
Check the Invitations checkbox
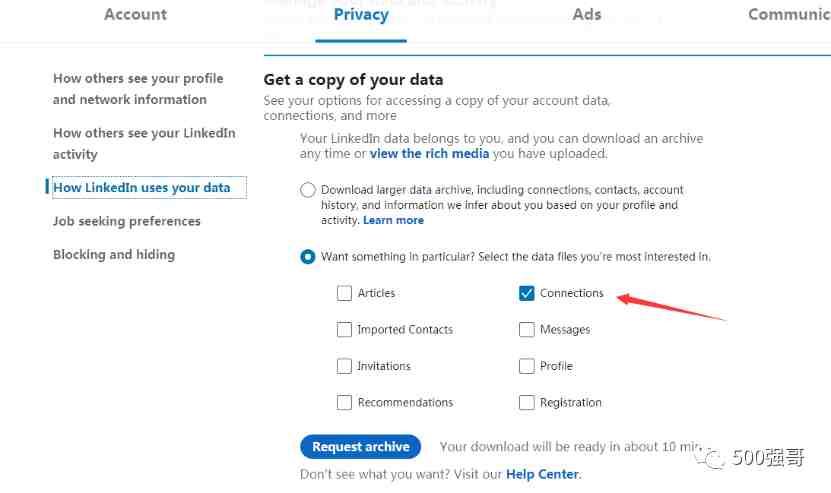(x=344, y=366)
